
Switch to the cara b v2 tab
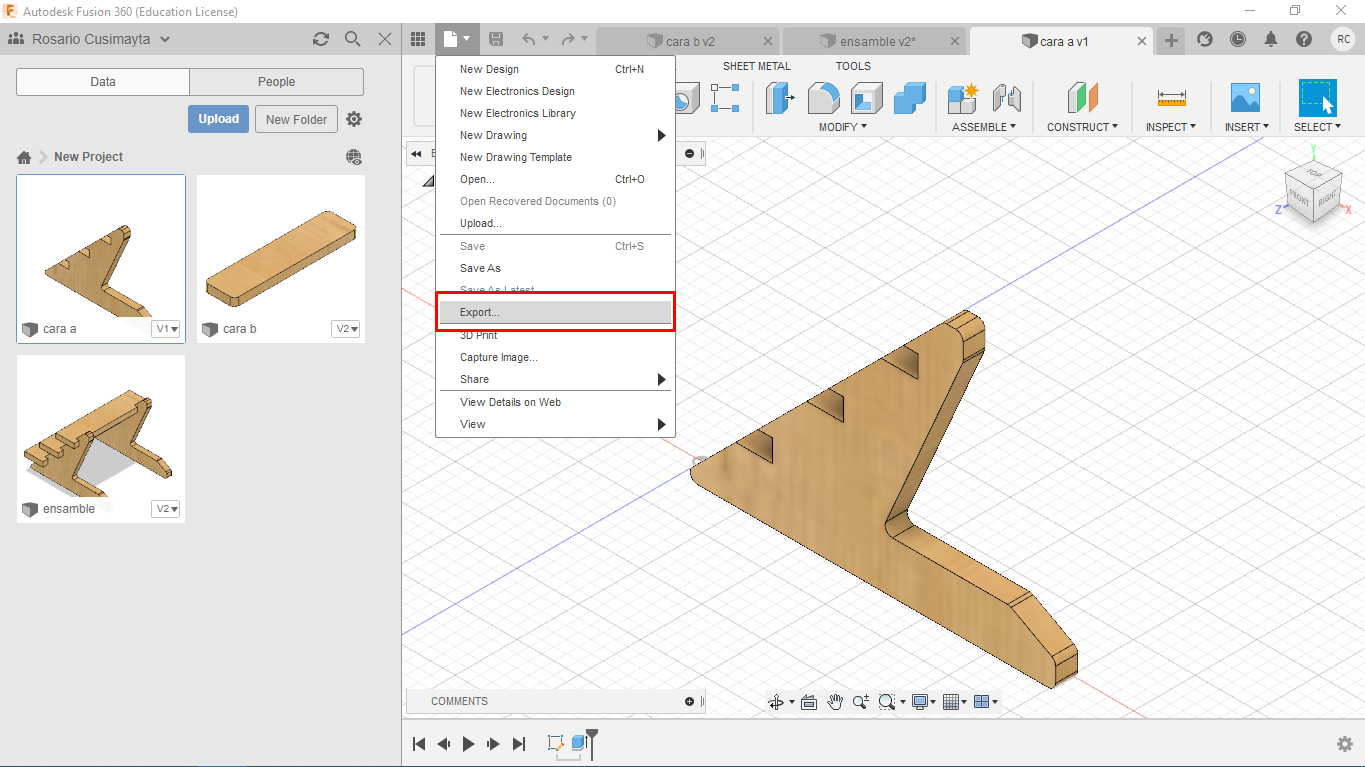tap(688, 41)
